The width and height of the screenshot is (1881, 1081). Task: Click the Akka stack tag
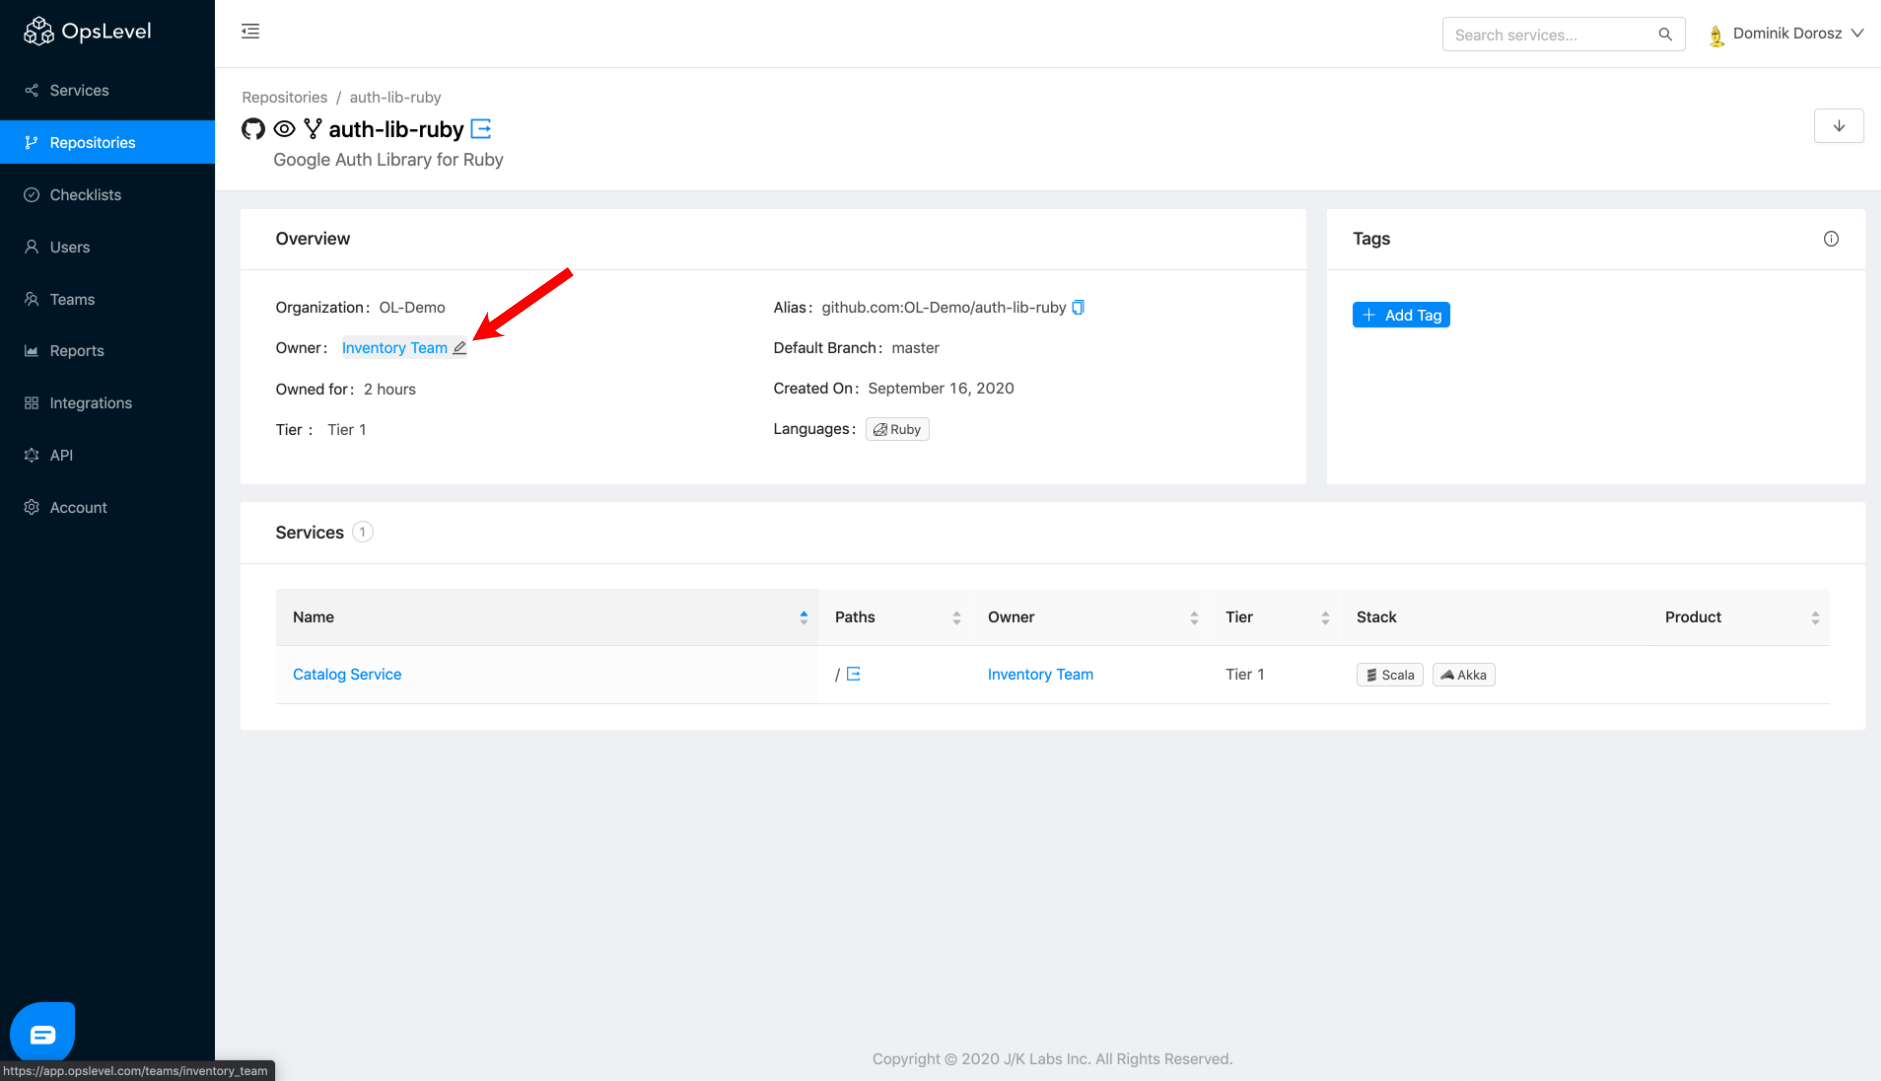(x=1463, y=675)
